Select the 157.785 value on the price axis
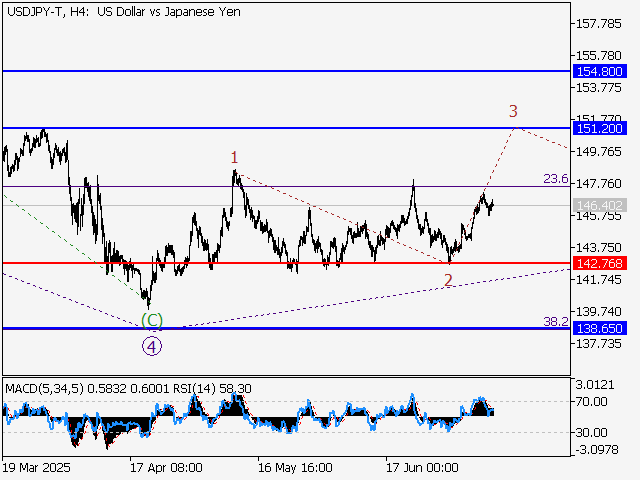 point(600,23)
